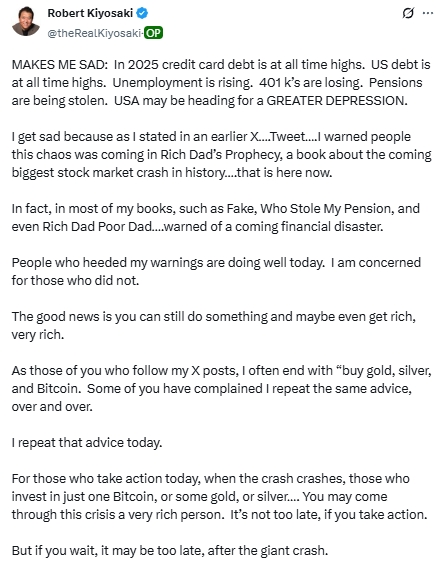Click the sentence starting "The good news is"
This screenshot has height=564, width=446.
click(x=214, y=326)
